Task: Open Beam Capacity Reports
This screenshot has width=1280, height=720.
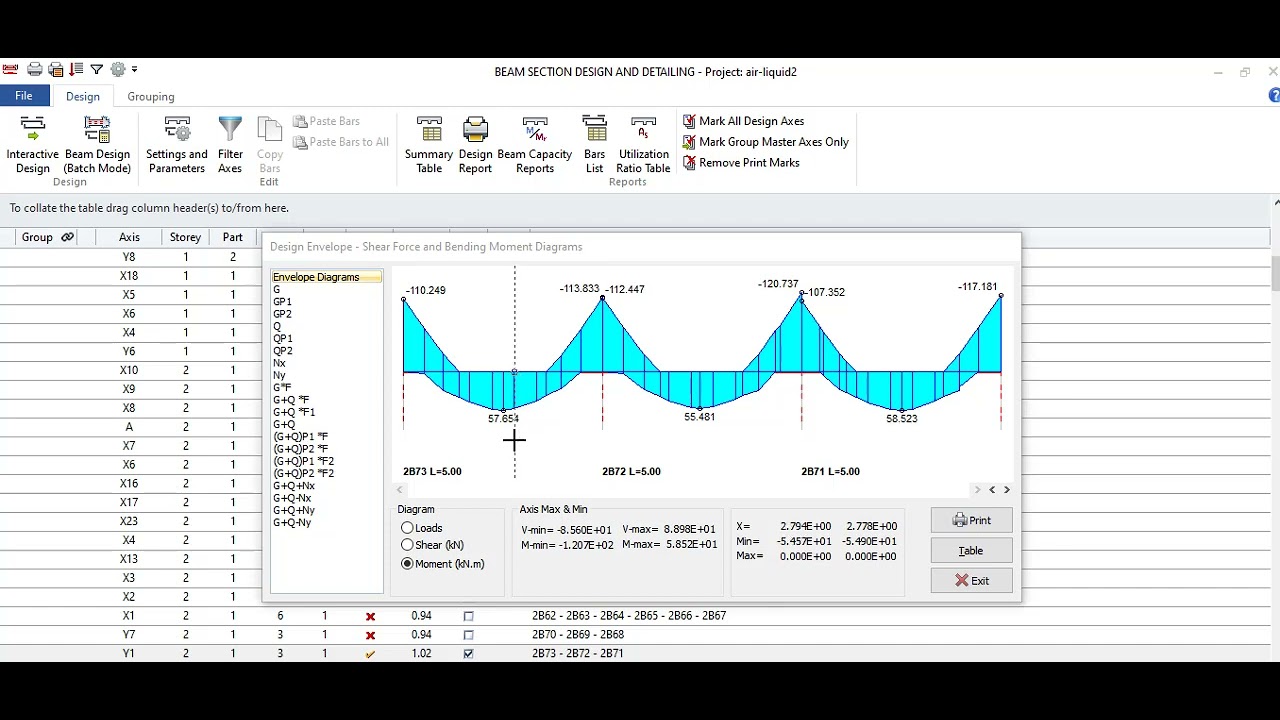Action: [x=535, y=145]
